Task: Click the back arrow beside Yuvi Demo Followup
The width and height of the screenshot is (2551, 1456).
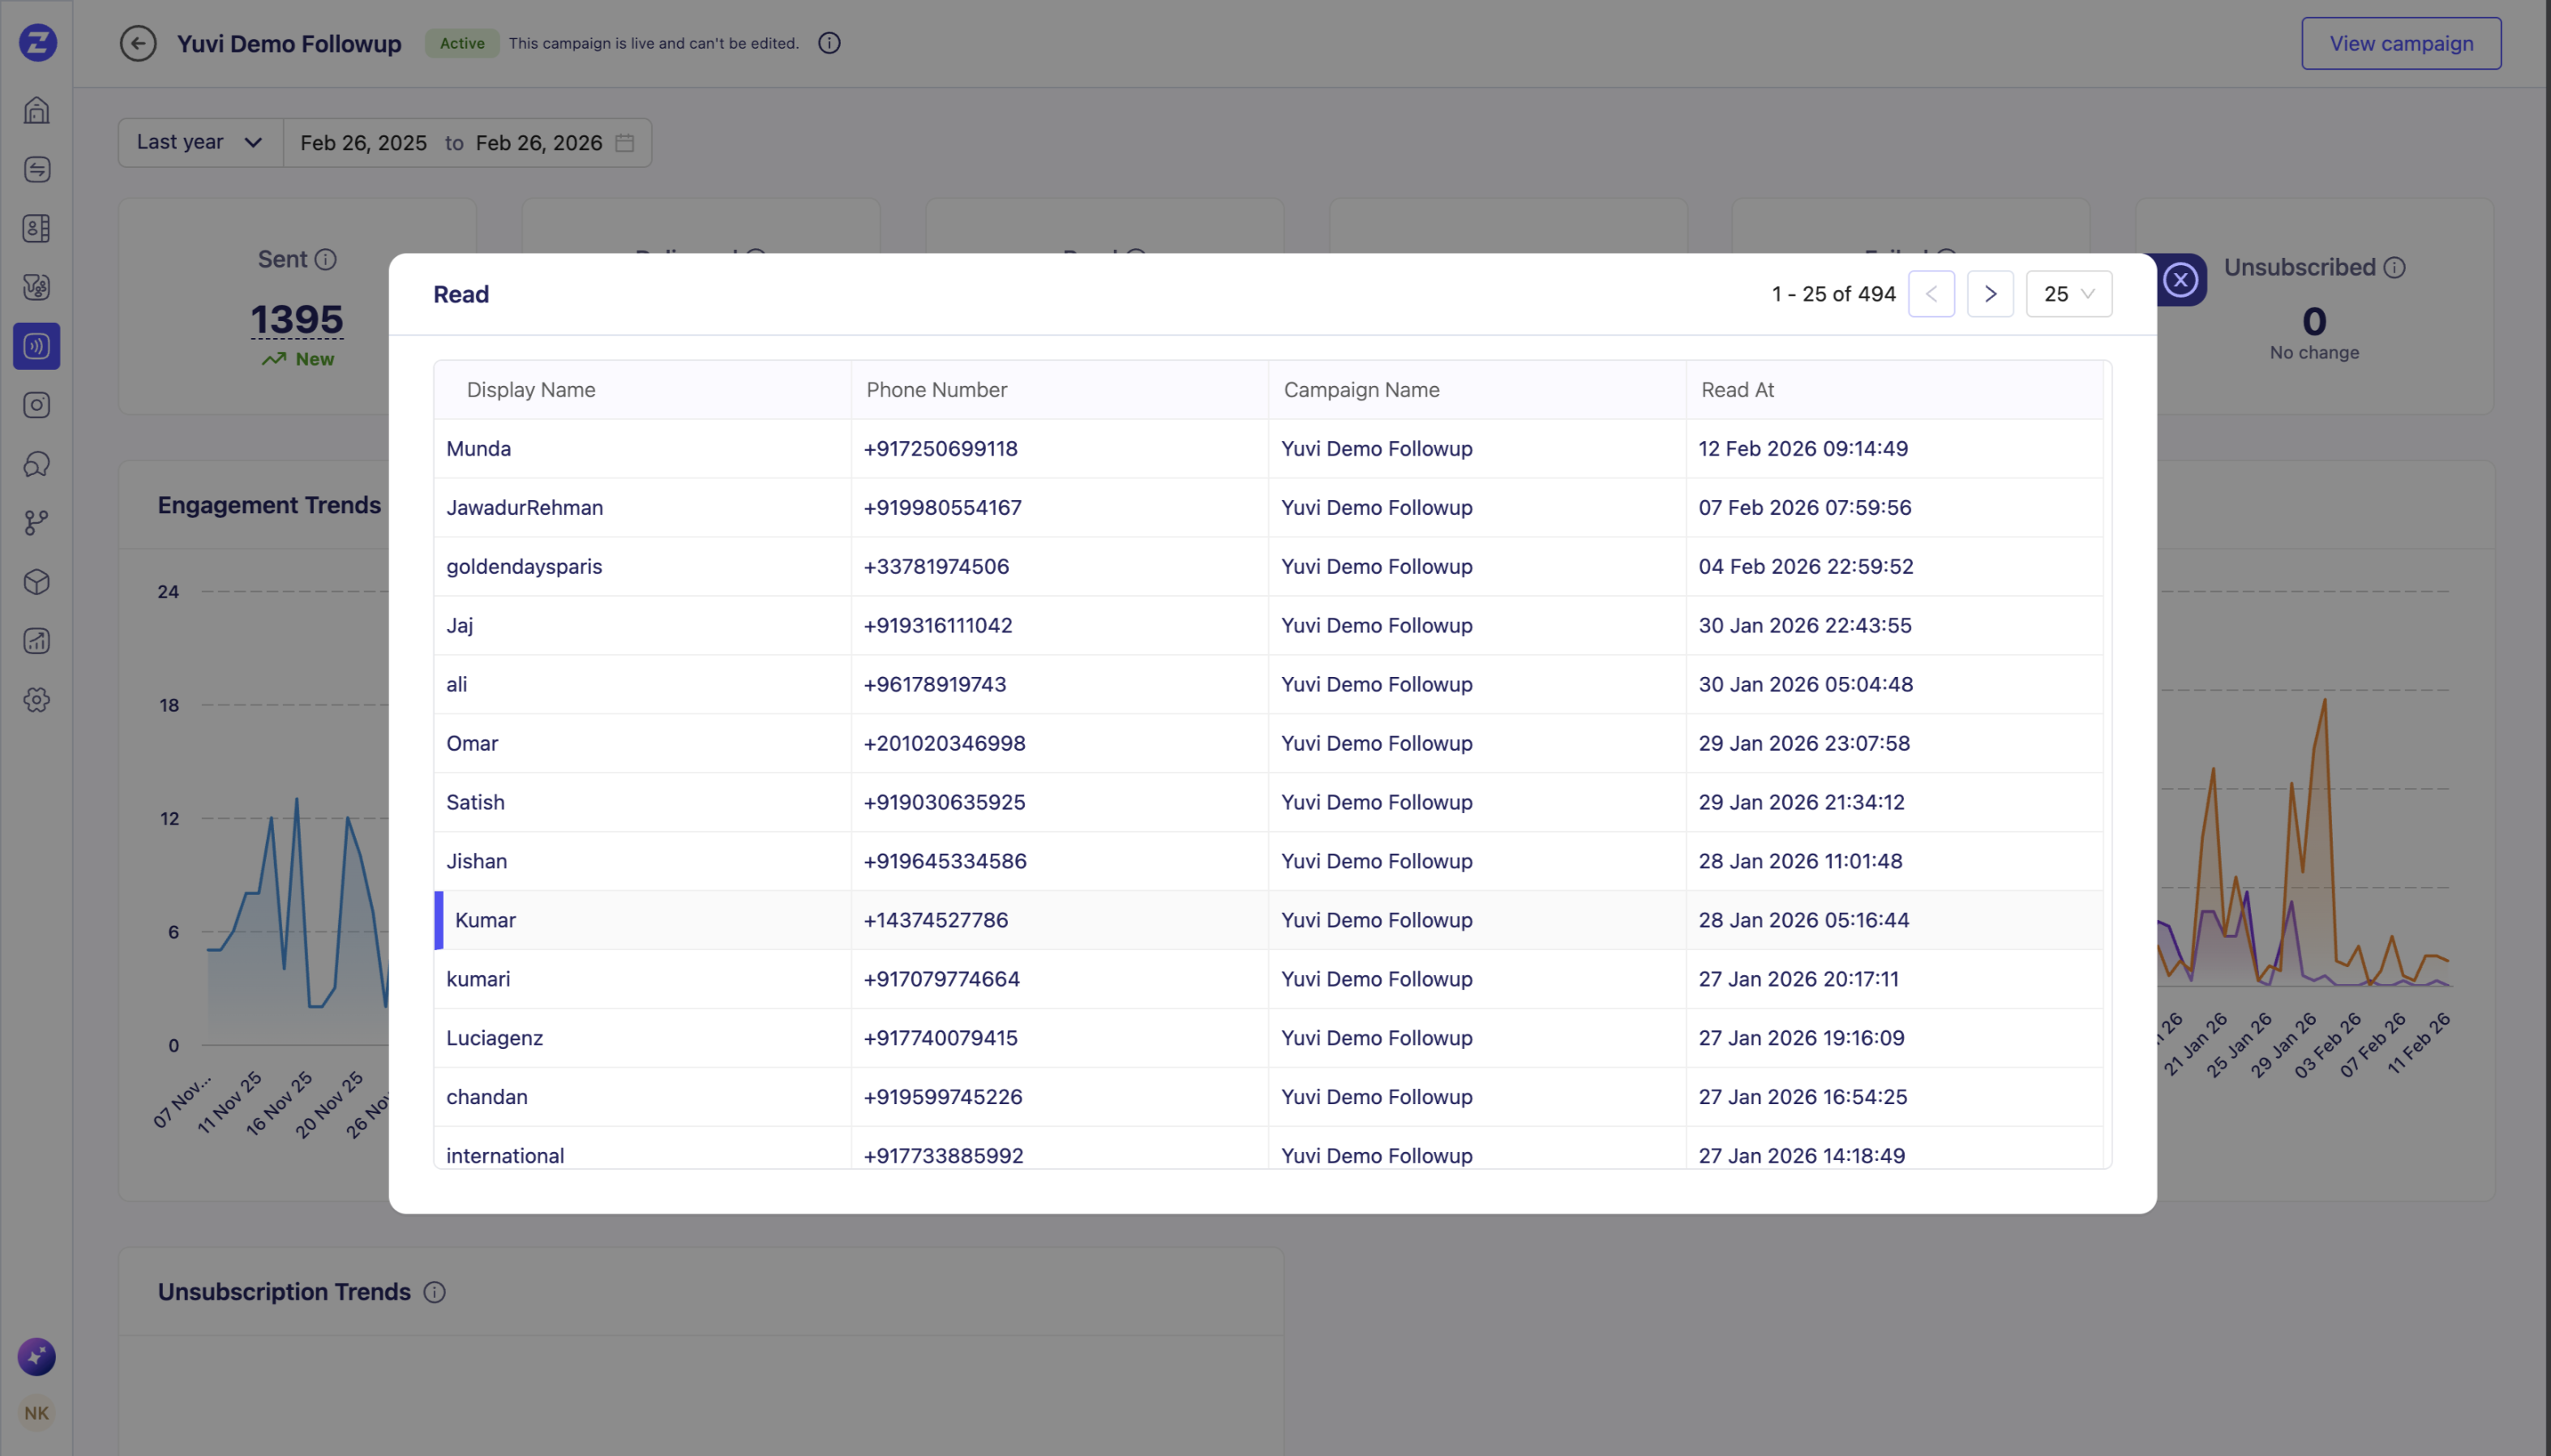Action: pos(138,43)
